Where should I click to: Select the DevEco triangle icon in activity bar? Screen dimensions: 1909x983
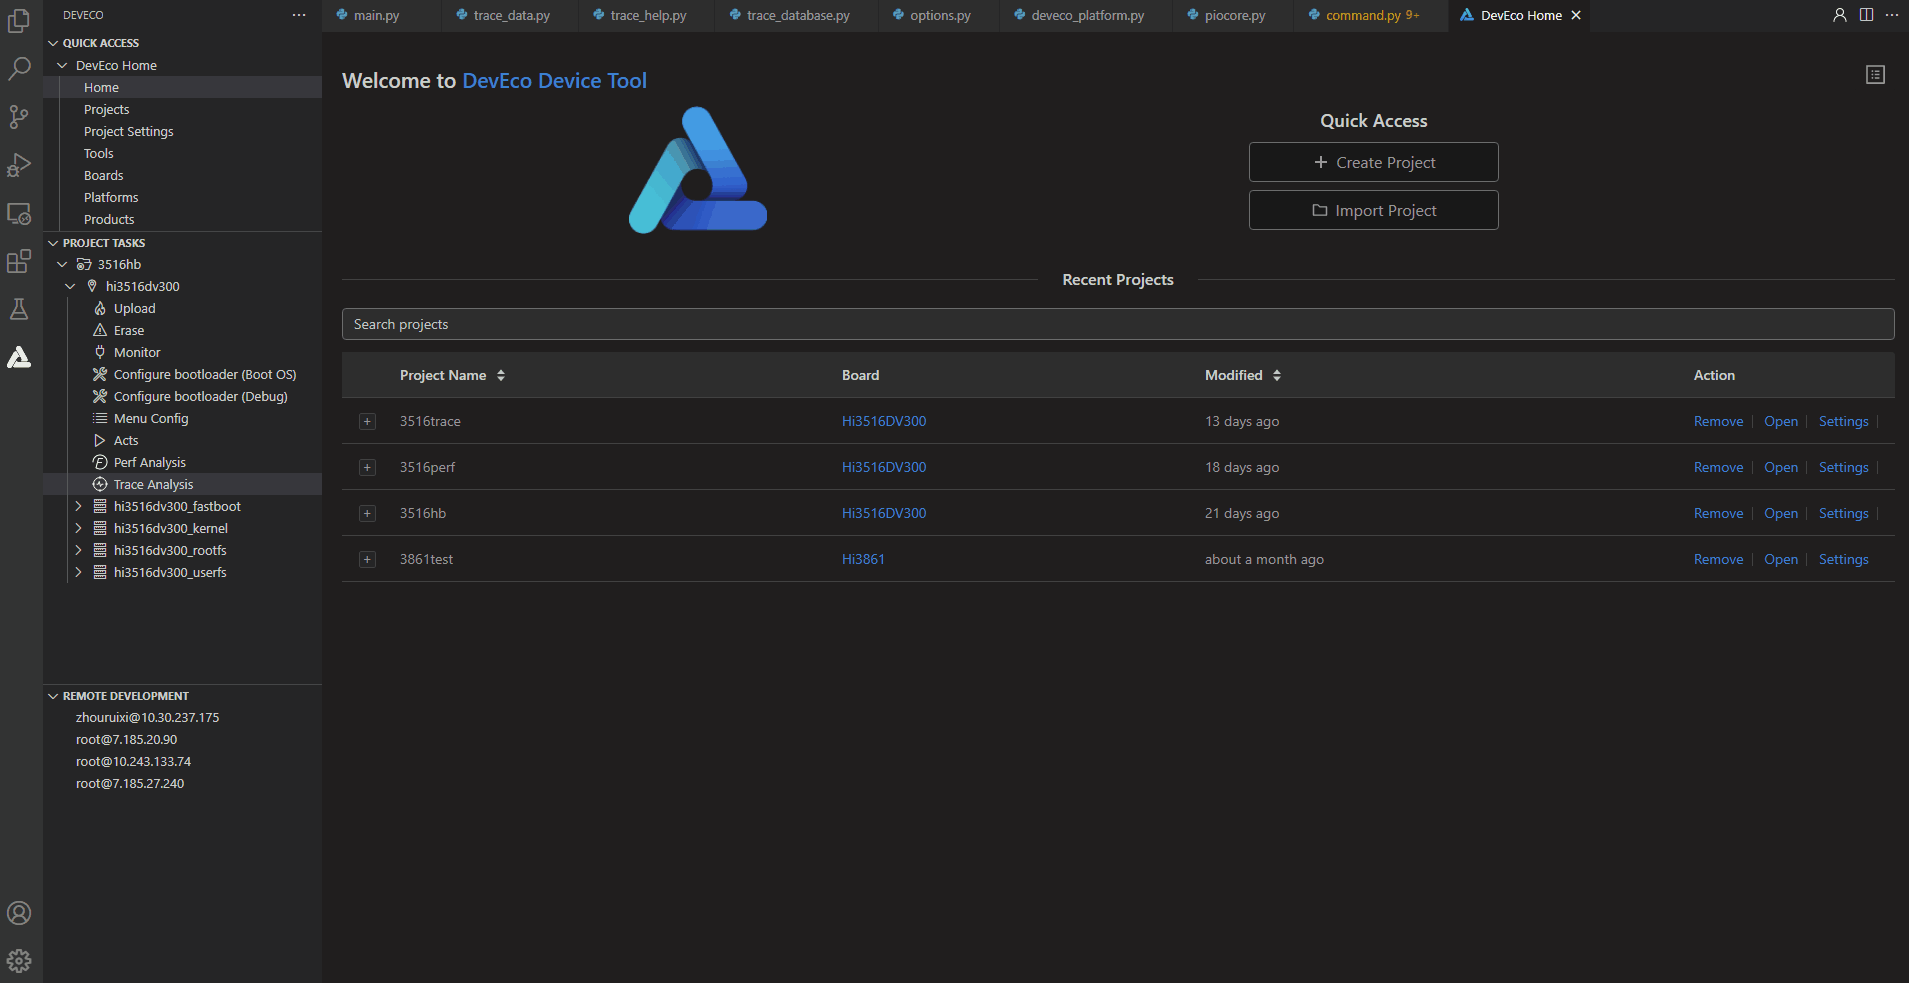(x=19, y=357)
